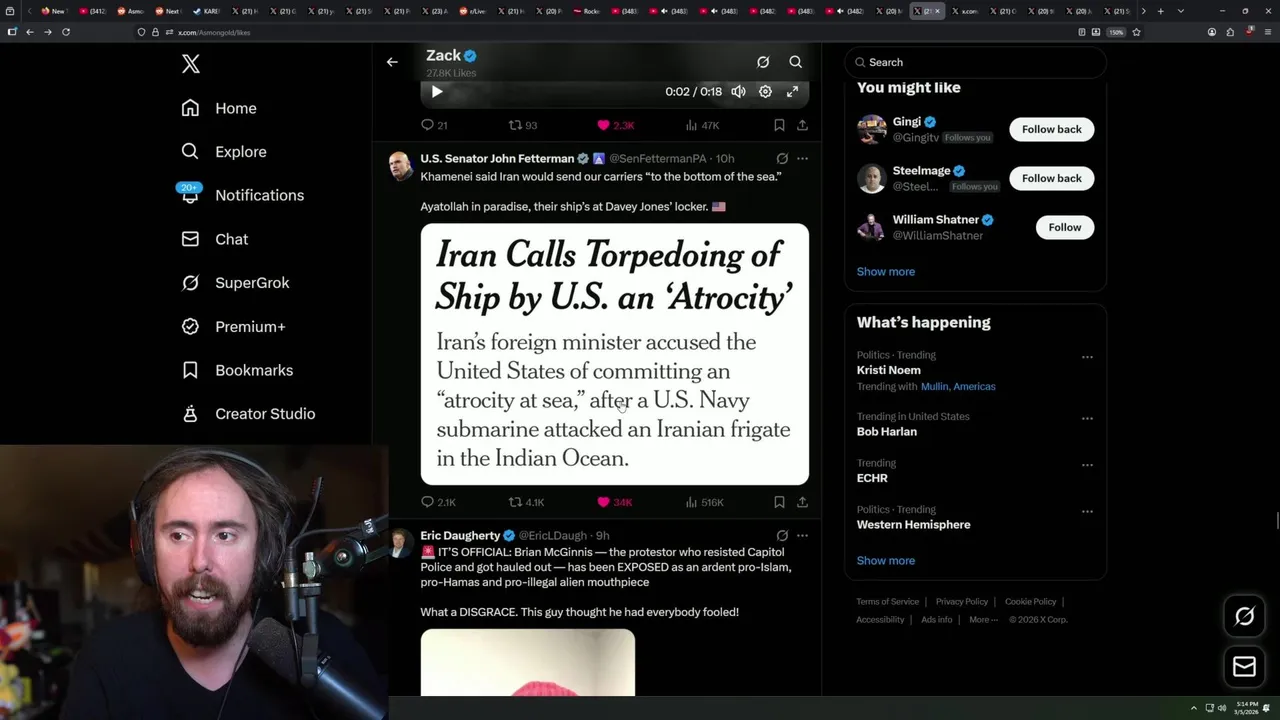
Task: Grok-explain the Eric Daugherty post
Action: tap(782, 536)
